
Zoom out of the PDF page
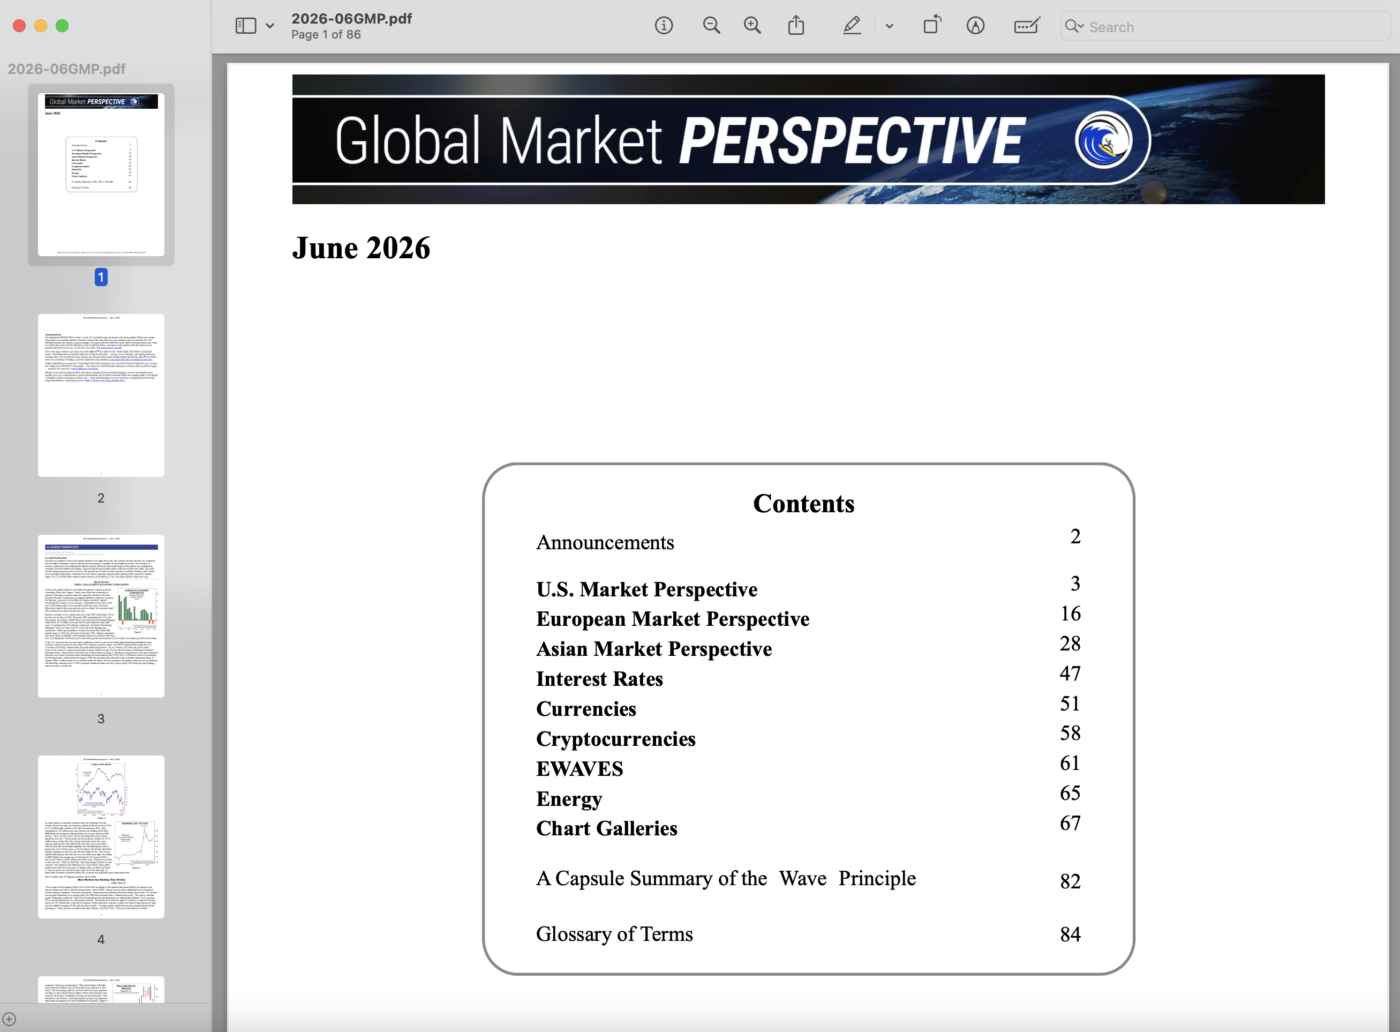coord(711,26)
